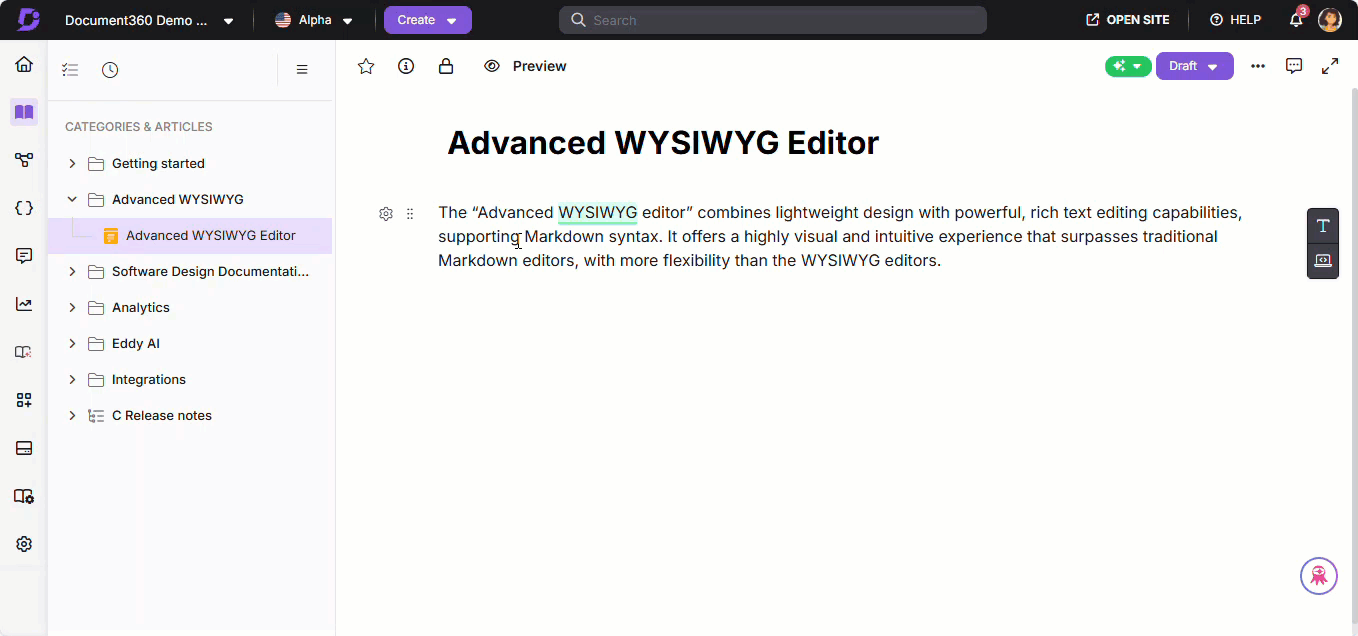Open the comments panel icon

pyautogui.click(x=1294, y=66)
